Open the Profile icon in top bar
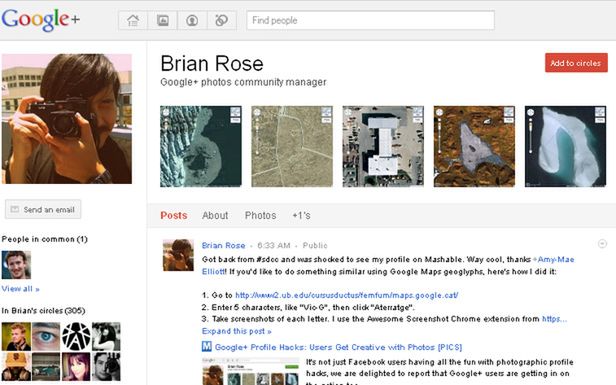Screen dimensions: 616x385 192,20
